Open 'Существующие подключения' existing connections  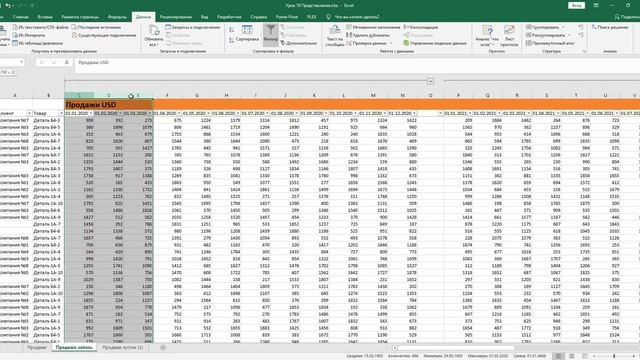tap(104, 35)
